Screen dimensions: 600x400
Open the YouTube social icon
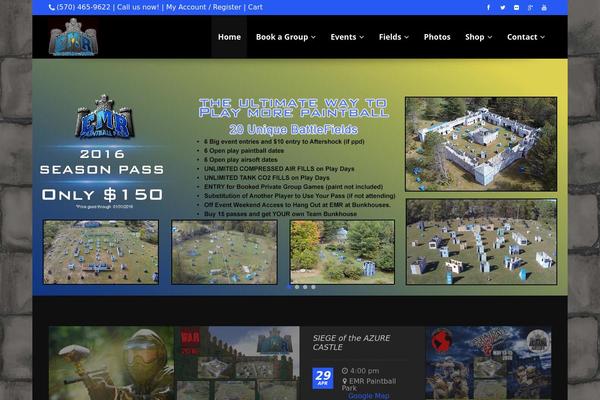[x=544, y=7]
